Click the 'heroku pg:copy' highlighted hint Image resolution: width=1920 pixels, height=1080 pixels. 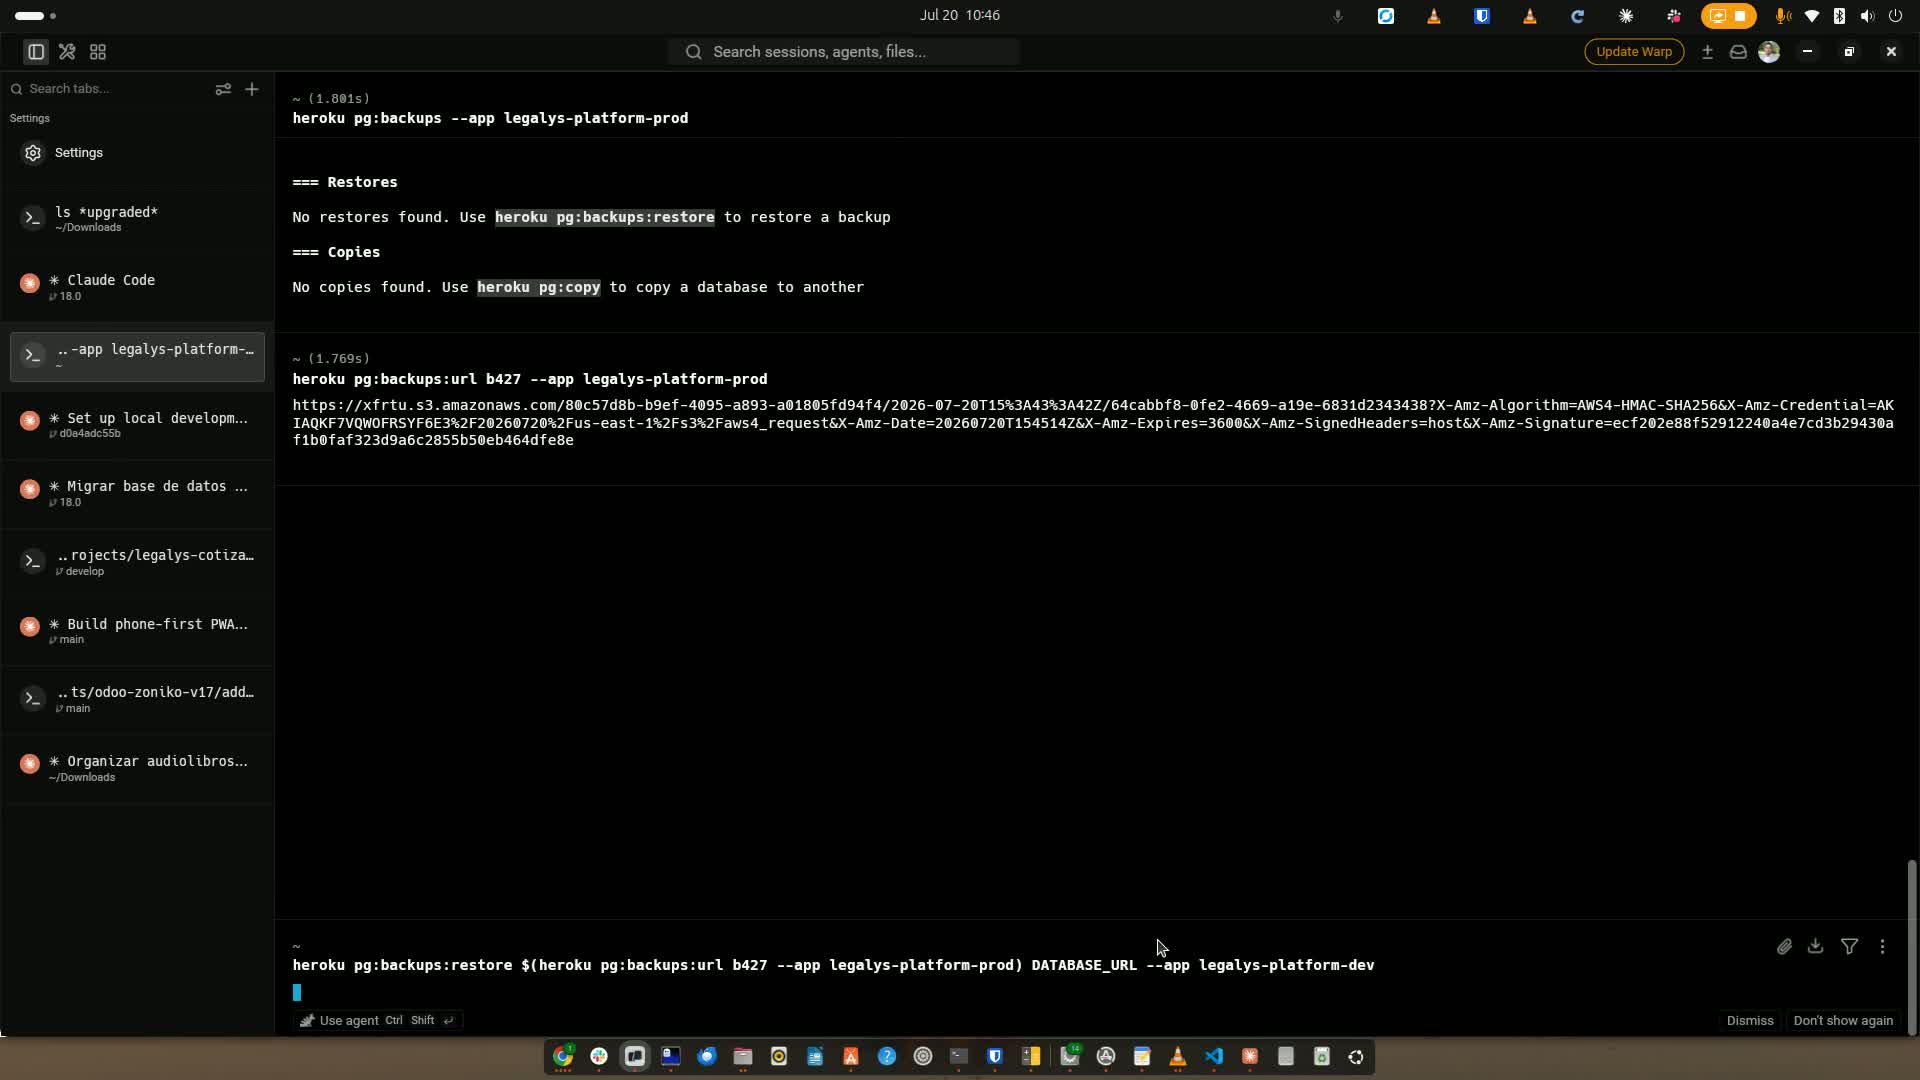tap(538, 287)
